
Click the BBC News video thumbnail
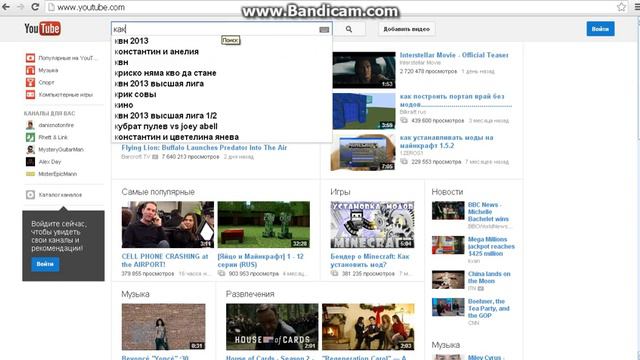point(448,211)
